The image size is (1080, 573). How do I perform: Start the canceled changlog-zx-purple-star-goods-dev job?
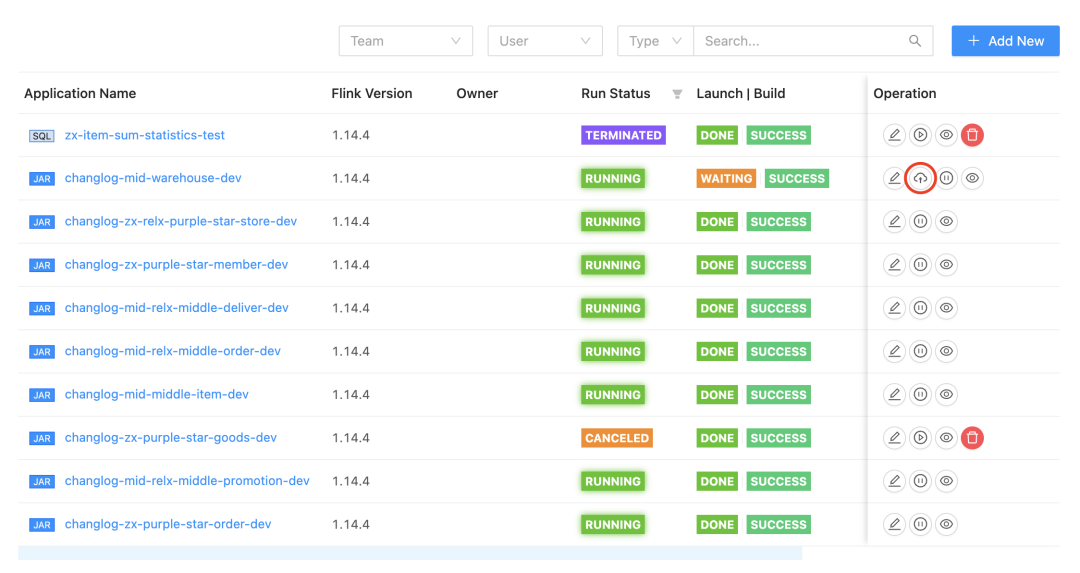pos(920,438)
